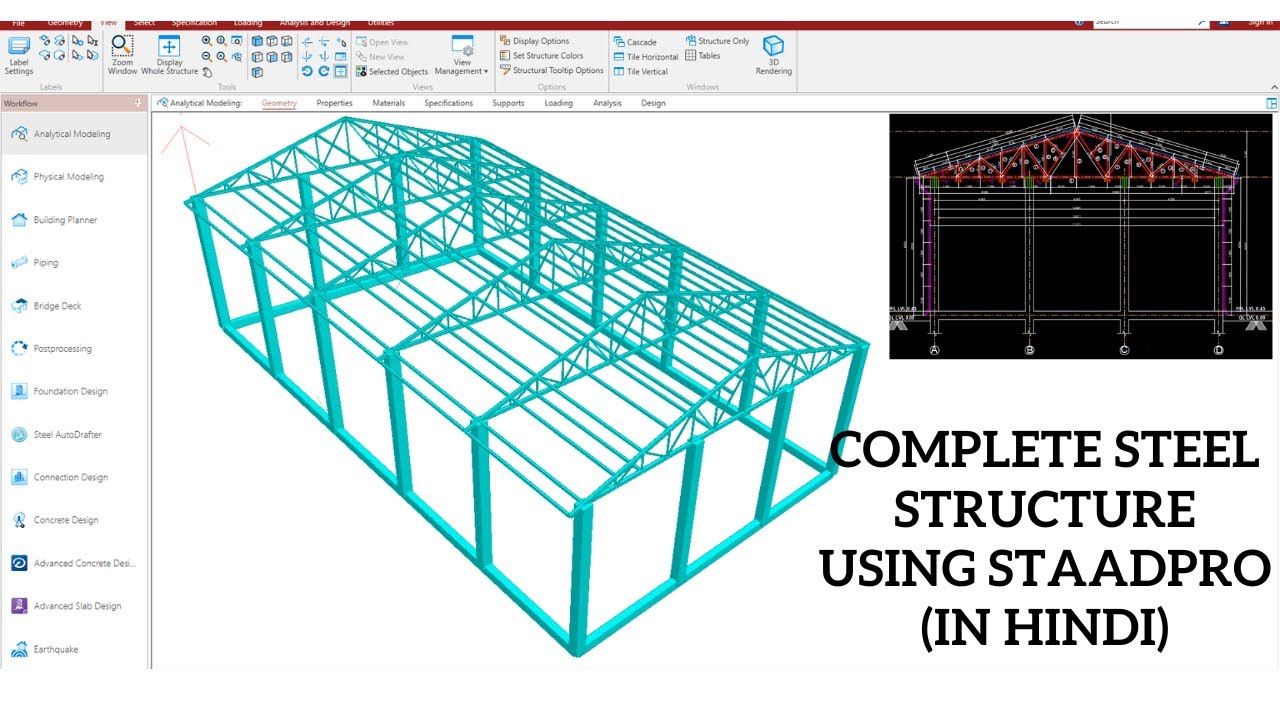
Task: Open the Concrete Design workflow
Action: tap(74, 520)
